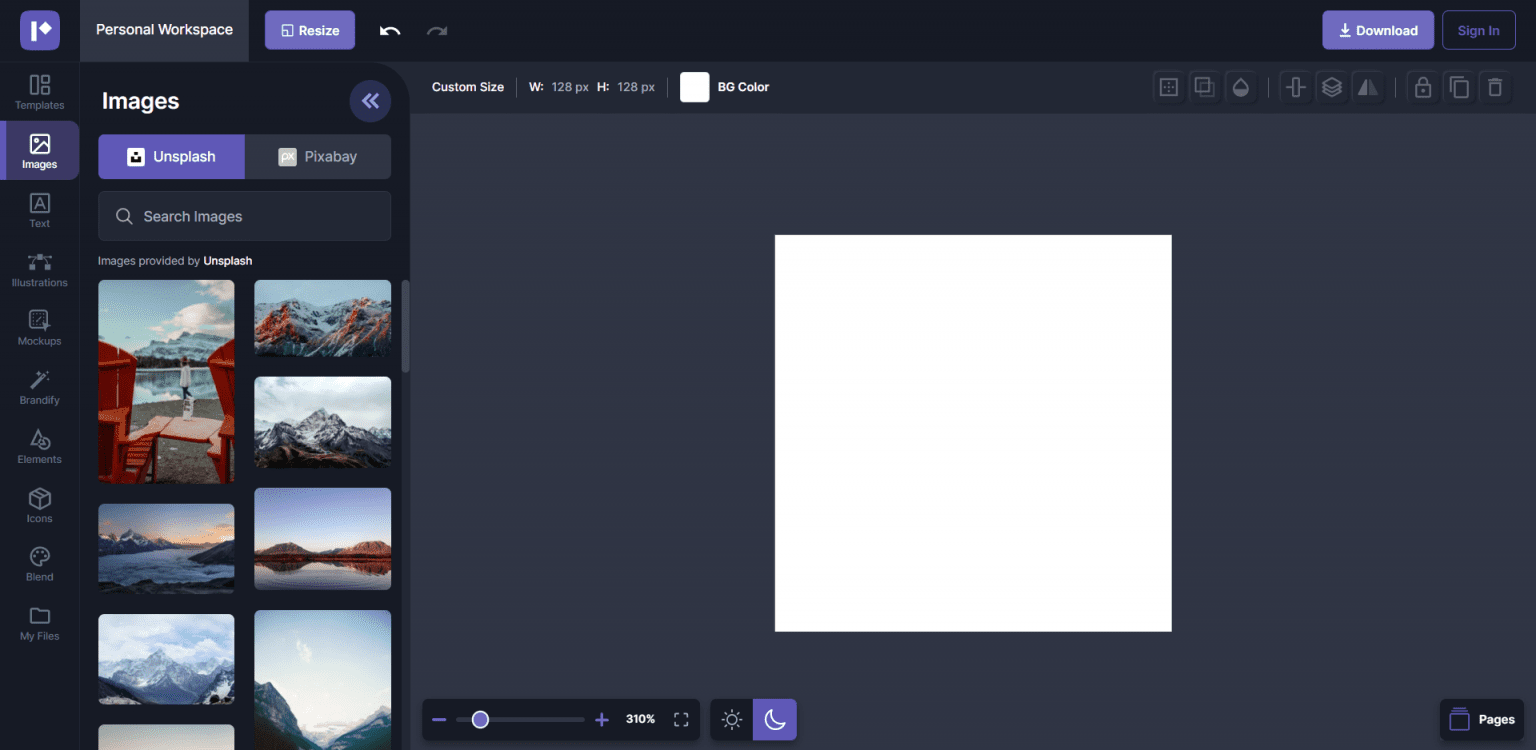Open the layers ordering options
Image resolution: width=1536 pixels, height=750 pixels.
click(x=1332, y=87)
